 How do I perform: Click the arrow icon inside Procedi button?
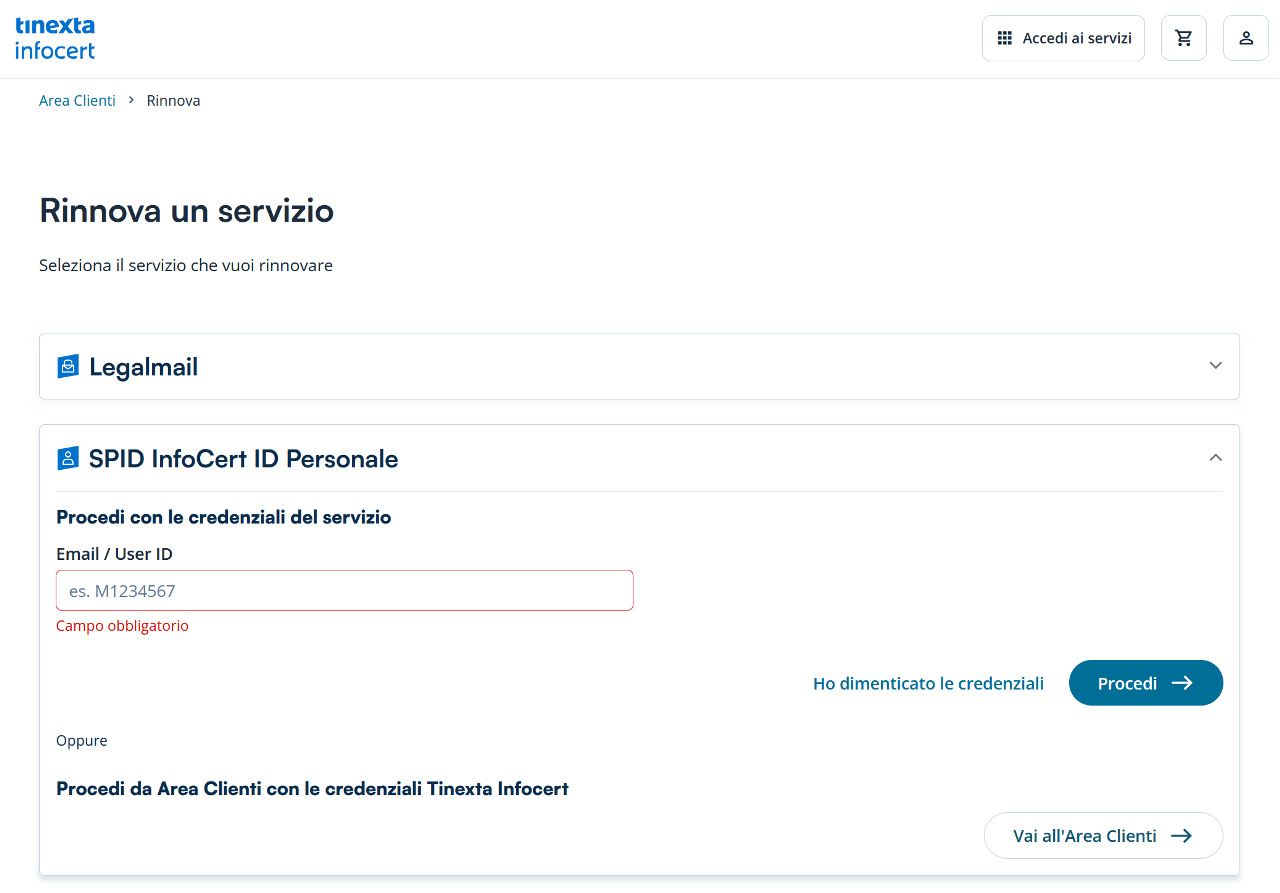(1182, 683)
